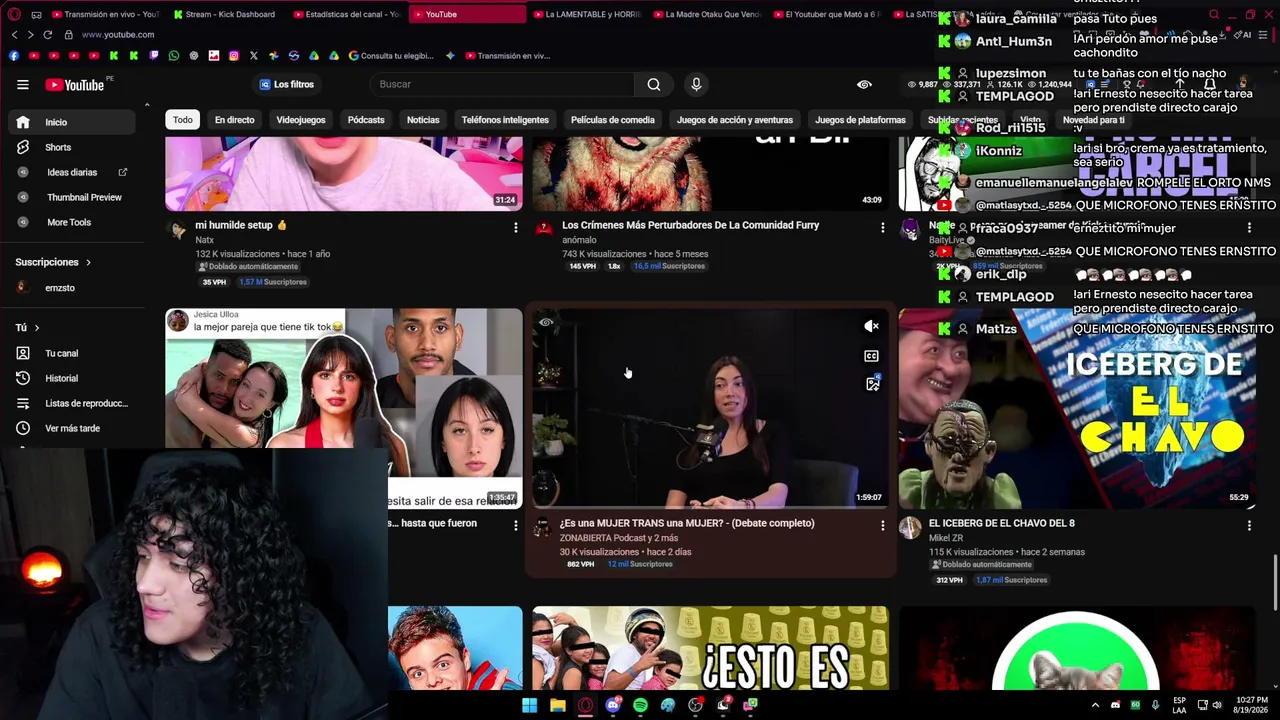Switch the ESP LAA input language
This screenshot has height=720, width=1280.
1179,705
